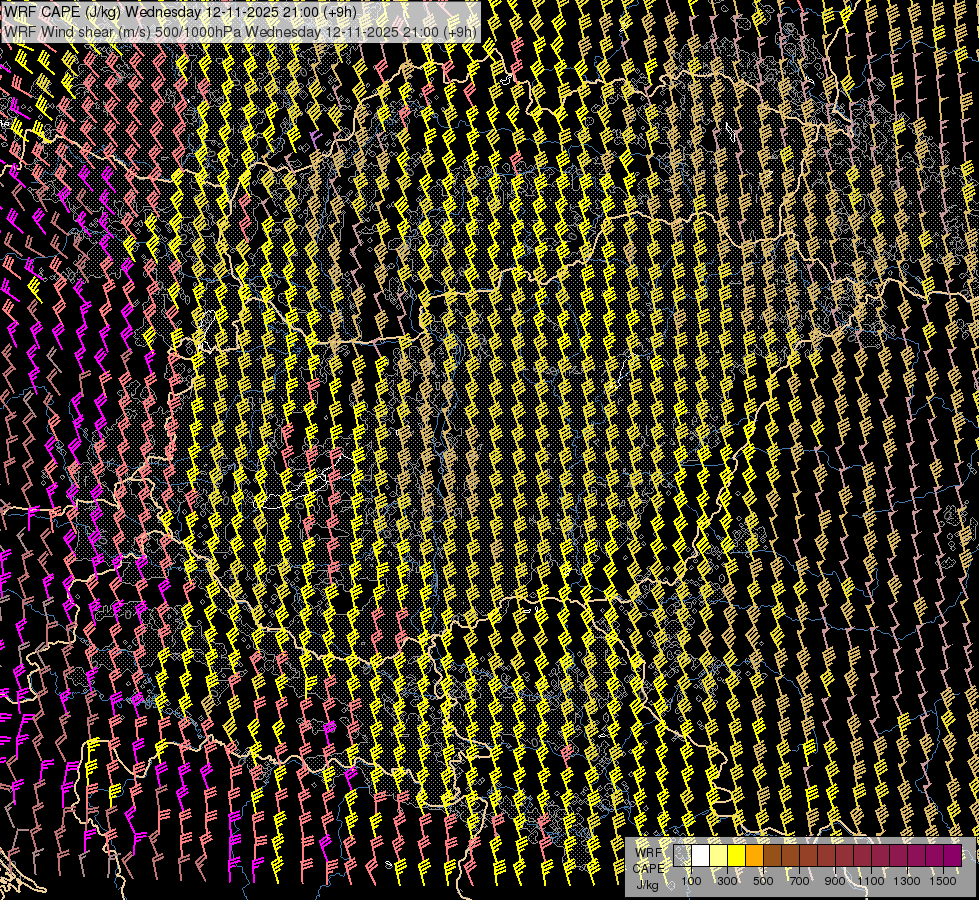Select the transparent first legend swatch
Screen dimensions: 979x900
[x=682, y=855]
